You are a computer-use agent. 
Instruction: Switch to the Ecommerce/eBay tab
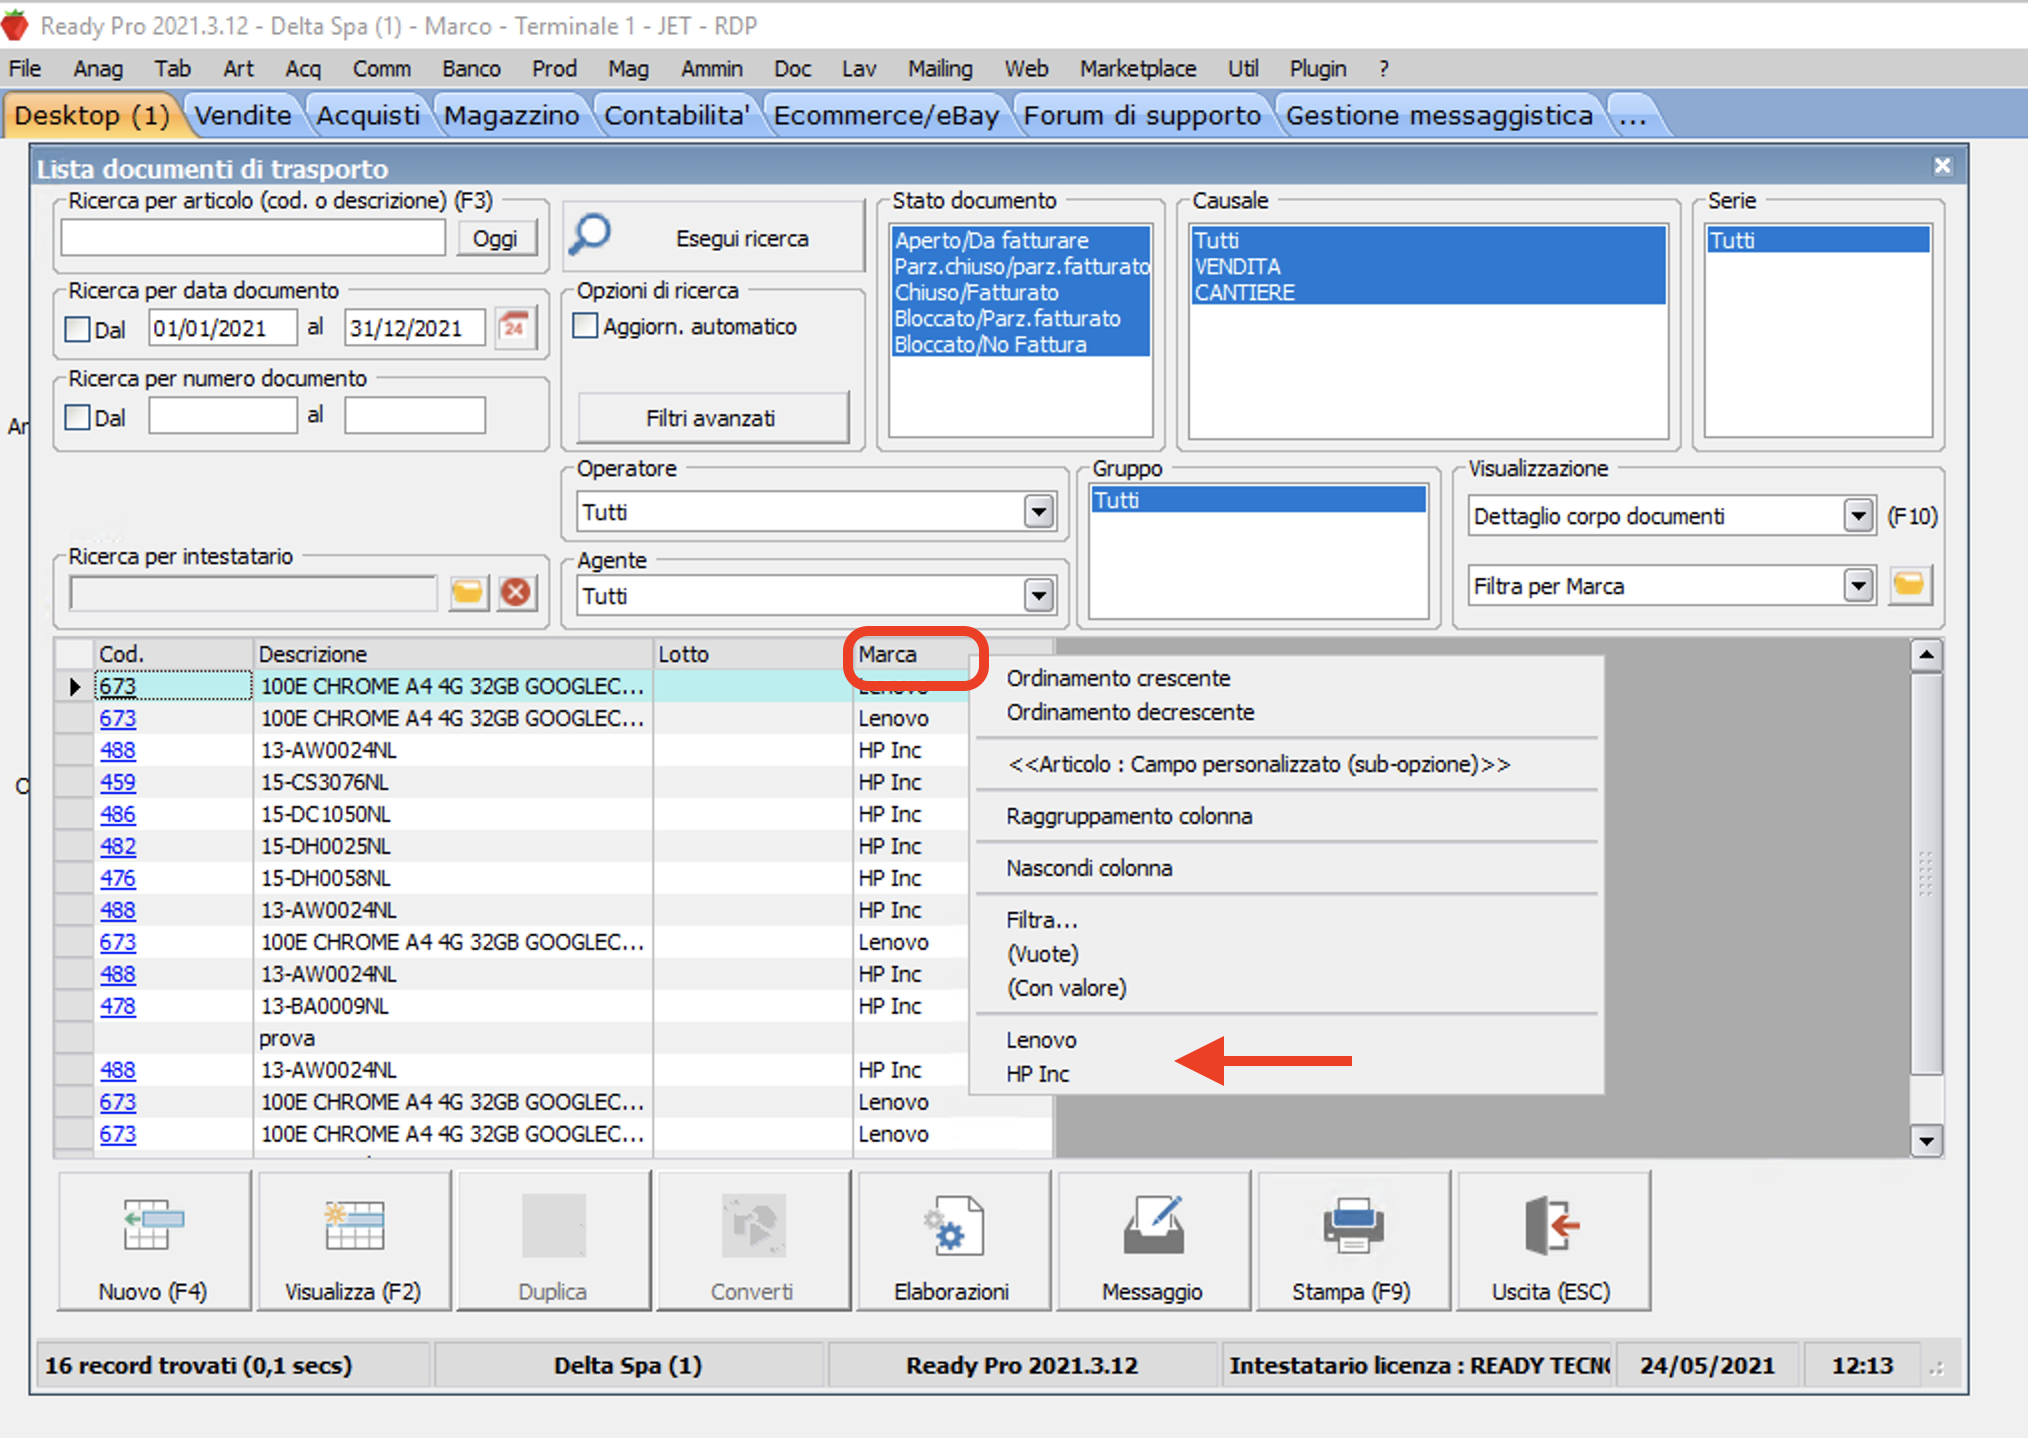tap(886, 115)
